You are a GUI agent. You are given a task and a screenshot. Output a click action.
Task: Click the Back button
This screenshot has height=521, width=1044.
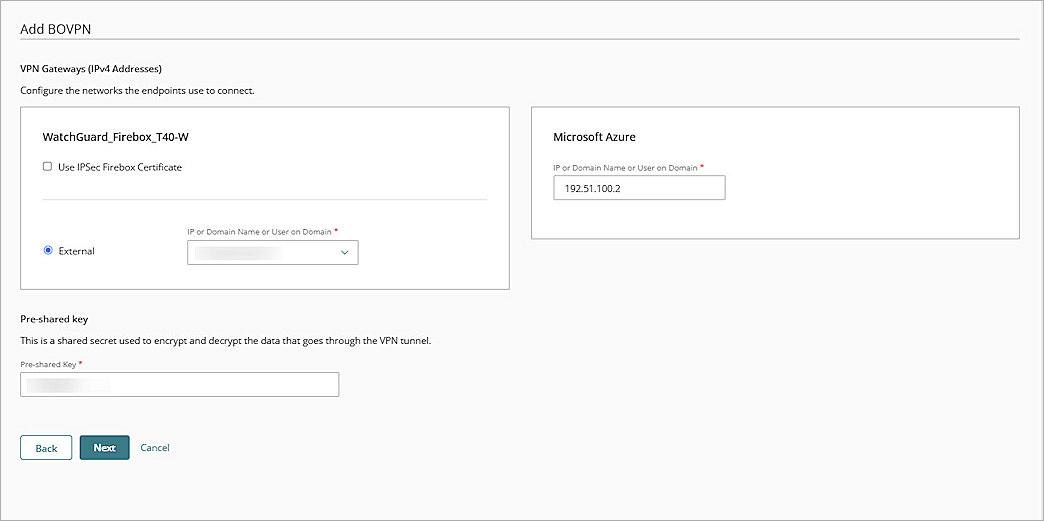46,448
